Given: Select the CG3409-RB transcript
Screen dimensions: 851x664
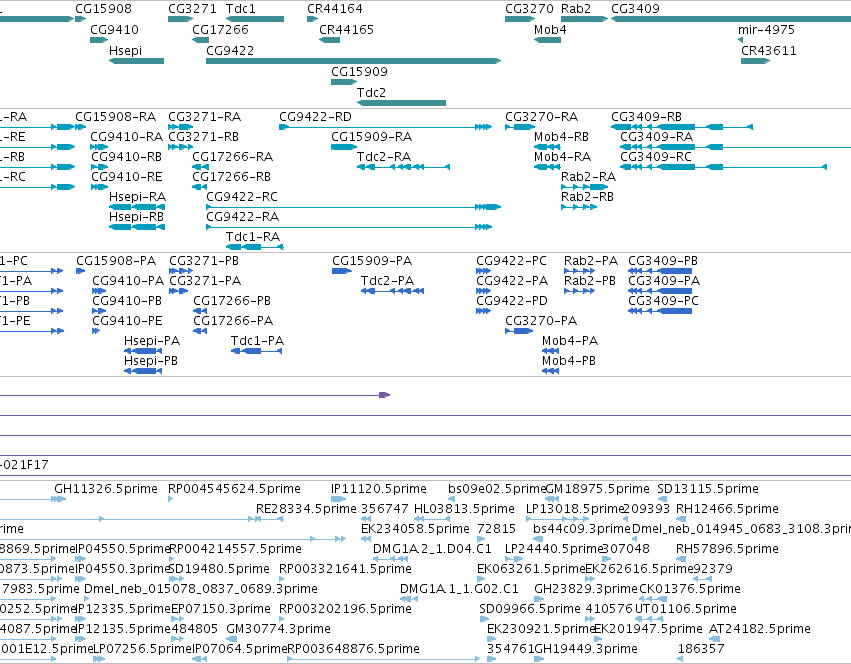Looking at the screenshot, I should tap(682, 127).
